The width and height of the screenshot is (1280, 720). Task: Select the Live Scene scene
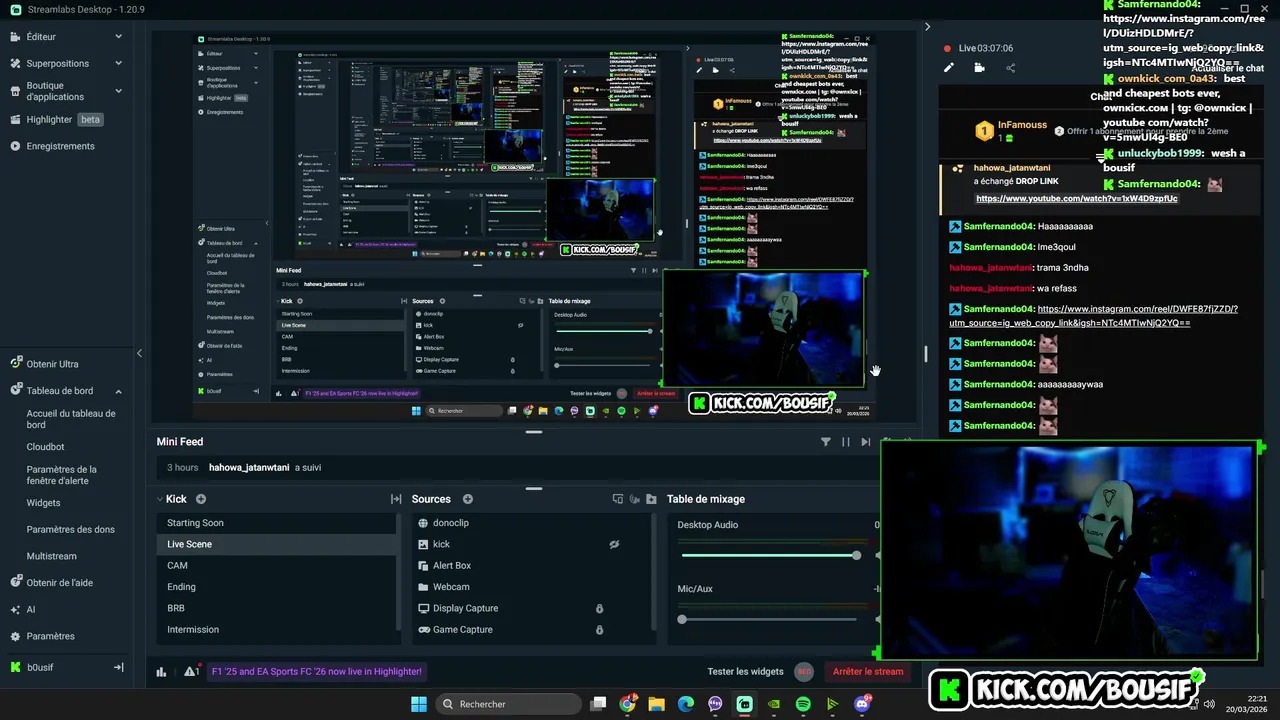click(x=277, y=544)
